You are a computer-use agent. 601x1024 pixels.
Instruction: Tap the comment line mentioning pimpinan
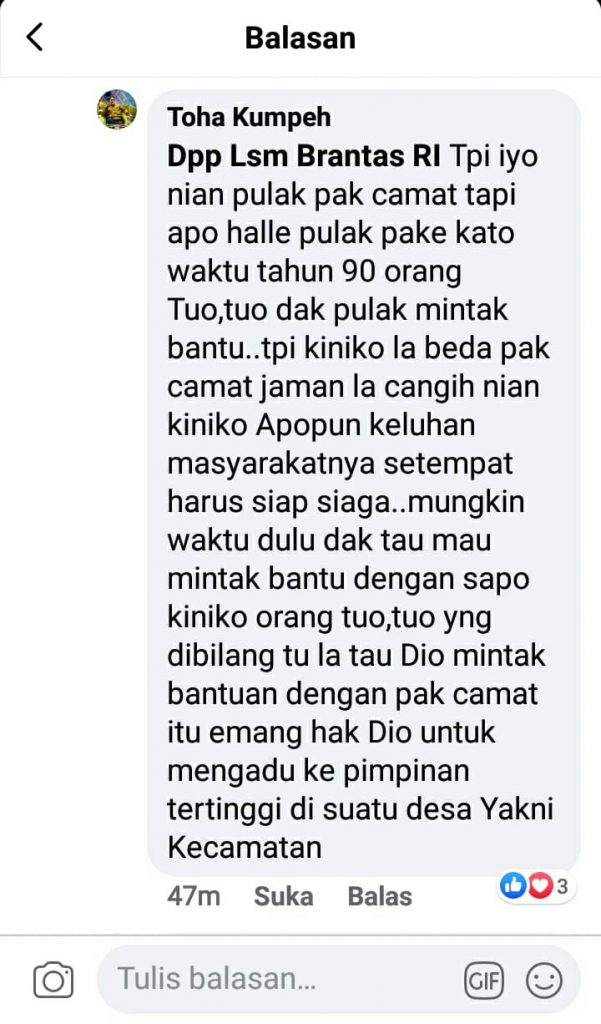pos(318,771)
